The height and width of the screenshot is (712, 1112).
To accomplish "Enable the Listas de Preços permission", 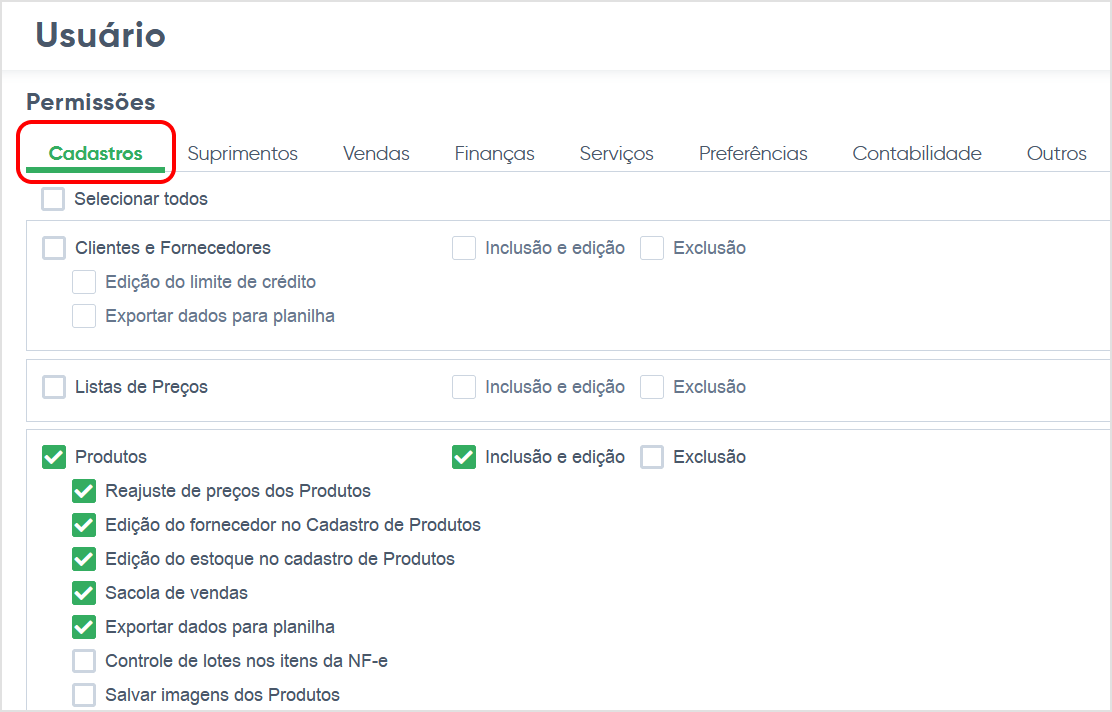I will (x=54, y=387).
